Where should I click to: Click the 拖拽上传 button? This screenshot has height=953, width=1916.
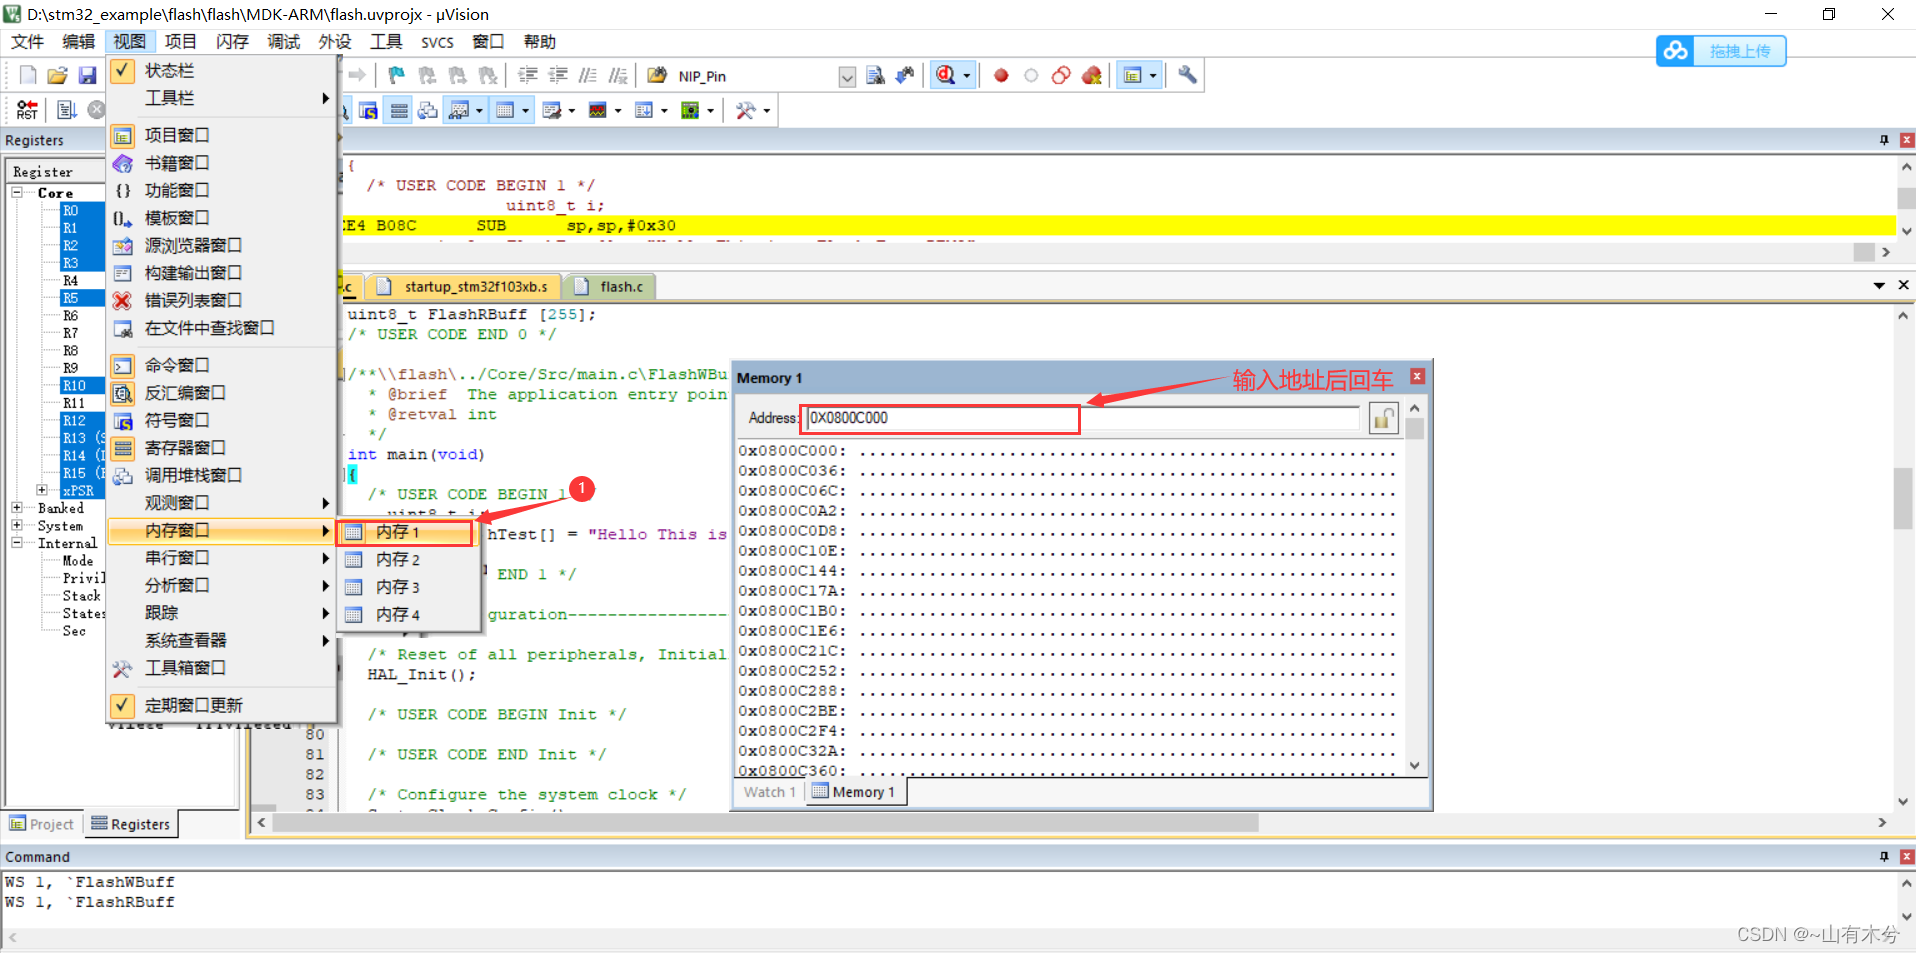pyautogui.click(x=1739, y=51)
